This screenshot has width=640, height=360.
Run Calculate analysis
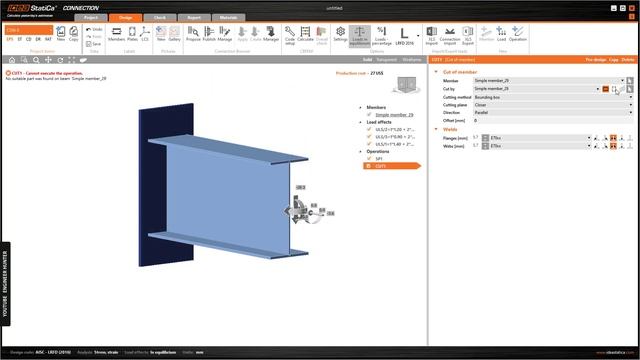point(305,34)
